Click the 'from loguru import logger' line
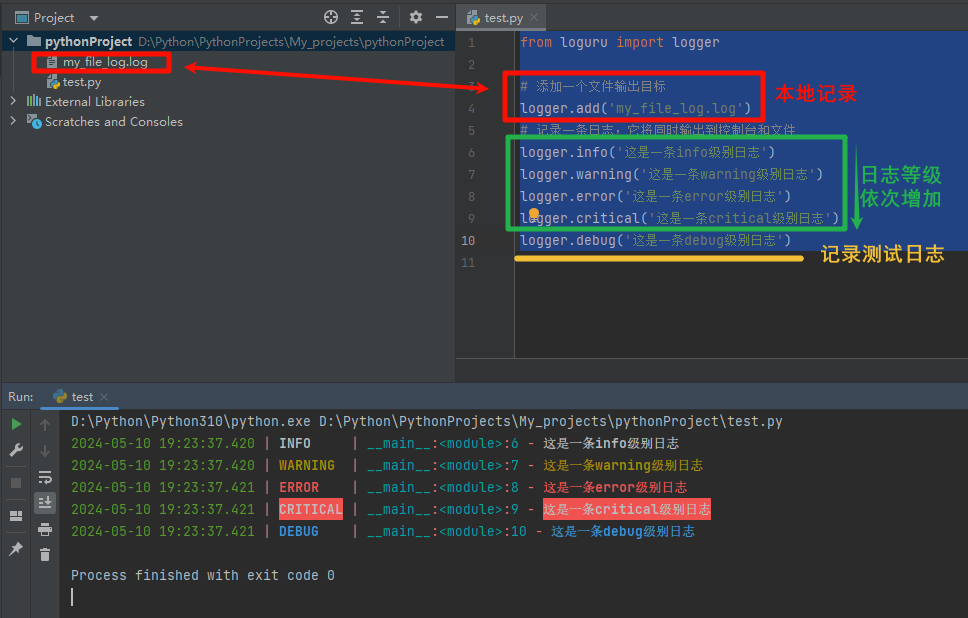Image resolution: width=968 pixels, height=618 pixels. click(x=620, y=43)
